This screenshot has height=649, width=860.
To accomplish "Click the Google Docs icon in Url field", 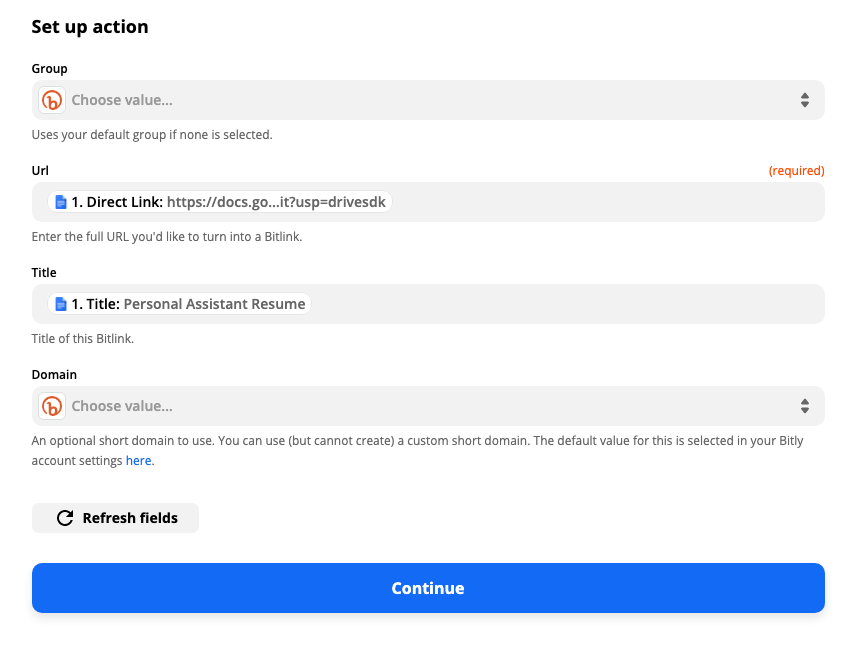I will click(61, 202).
